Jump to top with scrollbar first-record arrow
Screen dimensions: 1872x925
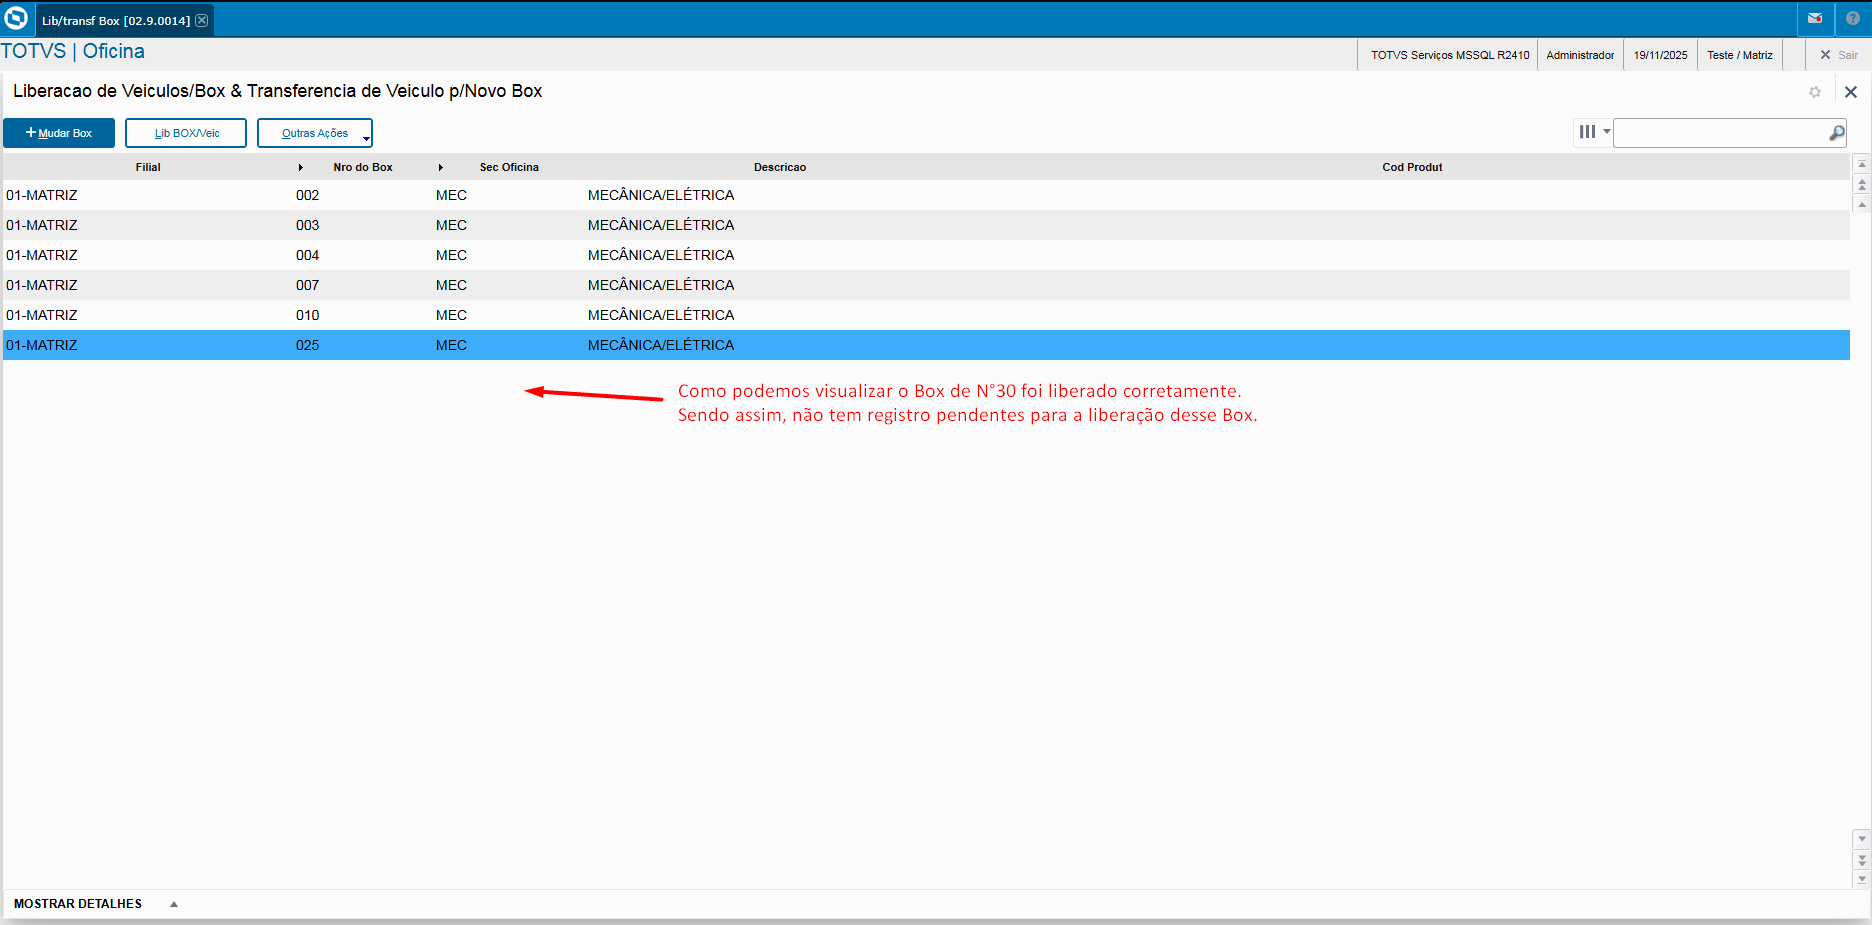[x=1861, y=164]
